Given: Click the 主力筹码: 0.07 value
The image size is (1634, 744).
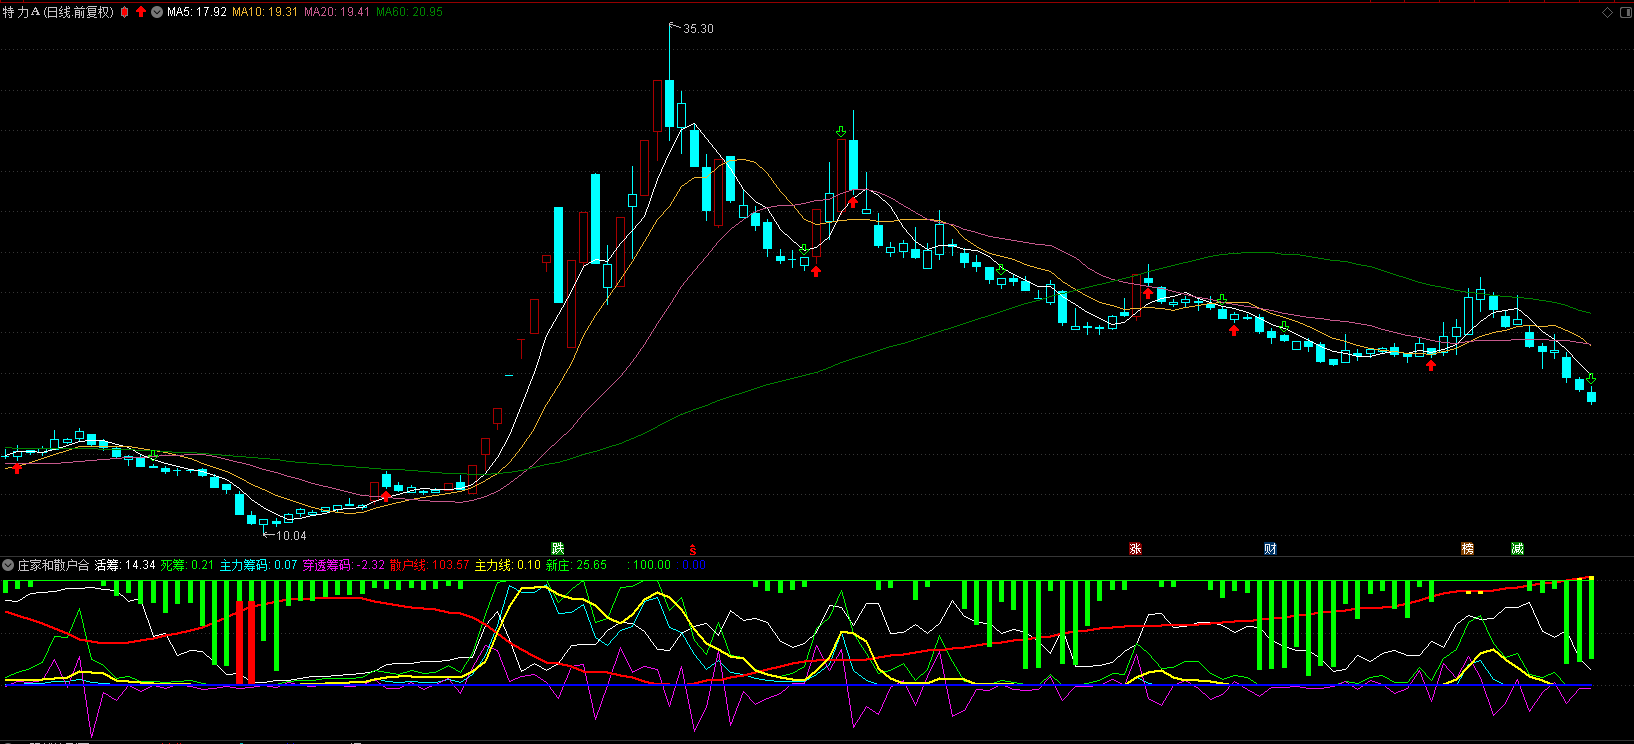Looking at the screenshot, I should [x=259, y=565].
